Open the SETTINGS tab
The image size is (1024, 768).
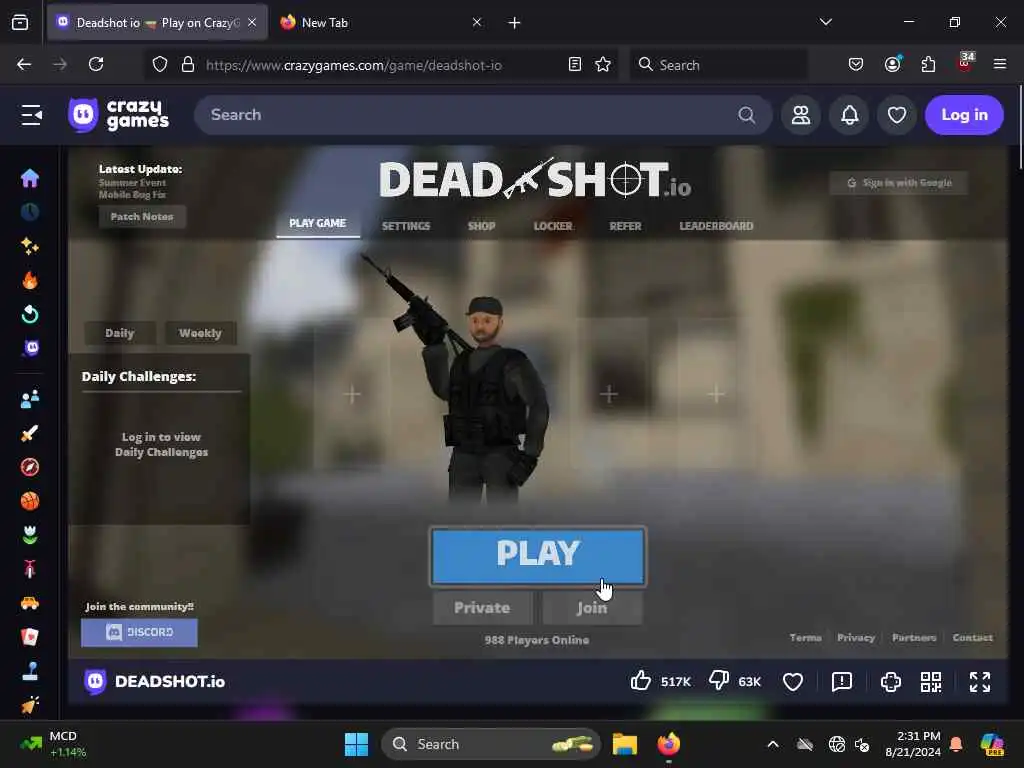pos(406,226)
